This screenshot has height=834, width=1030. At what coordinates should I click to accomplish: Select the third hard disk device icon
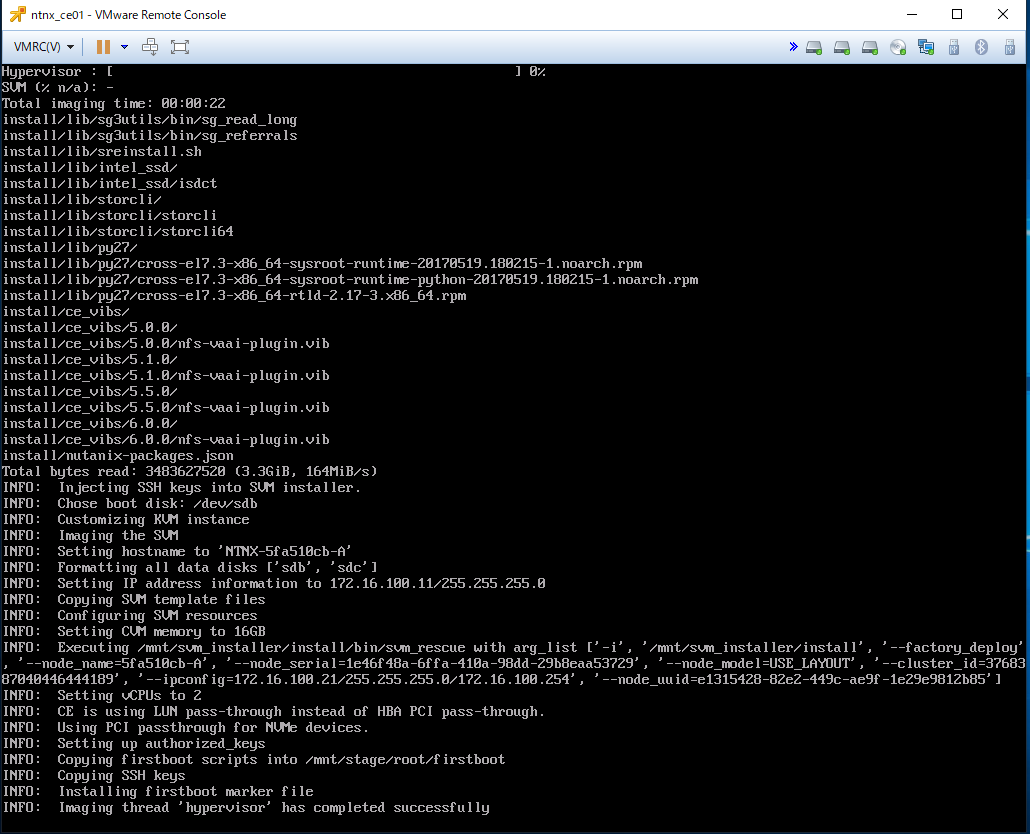[x=870, y=47]
